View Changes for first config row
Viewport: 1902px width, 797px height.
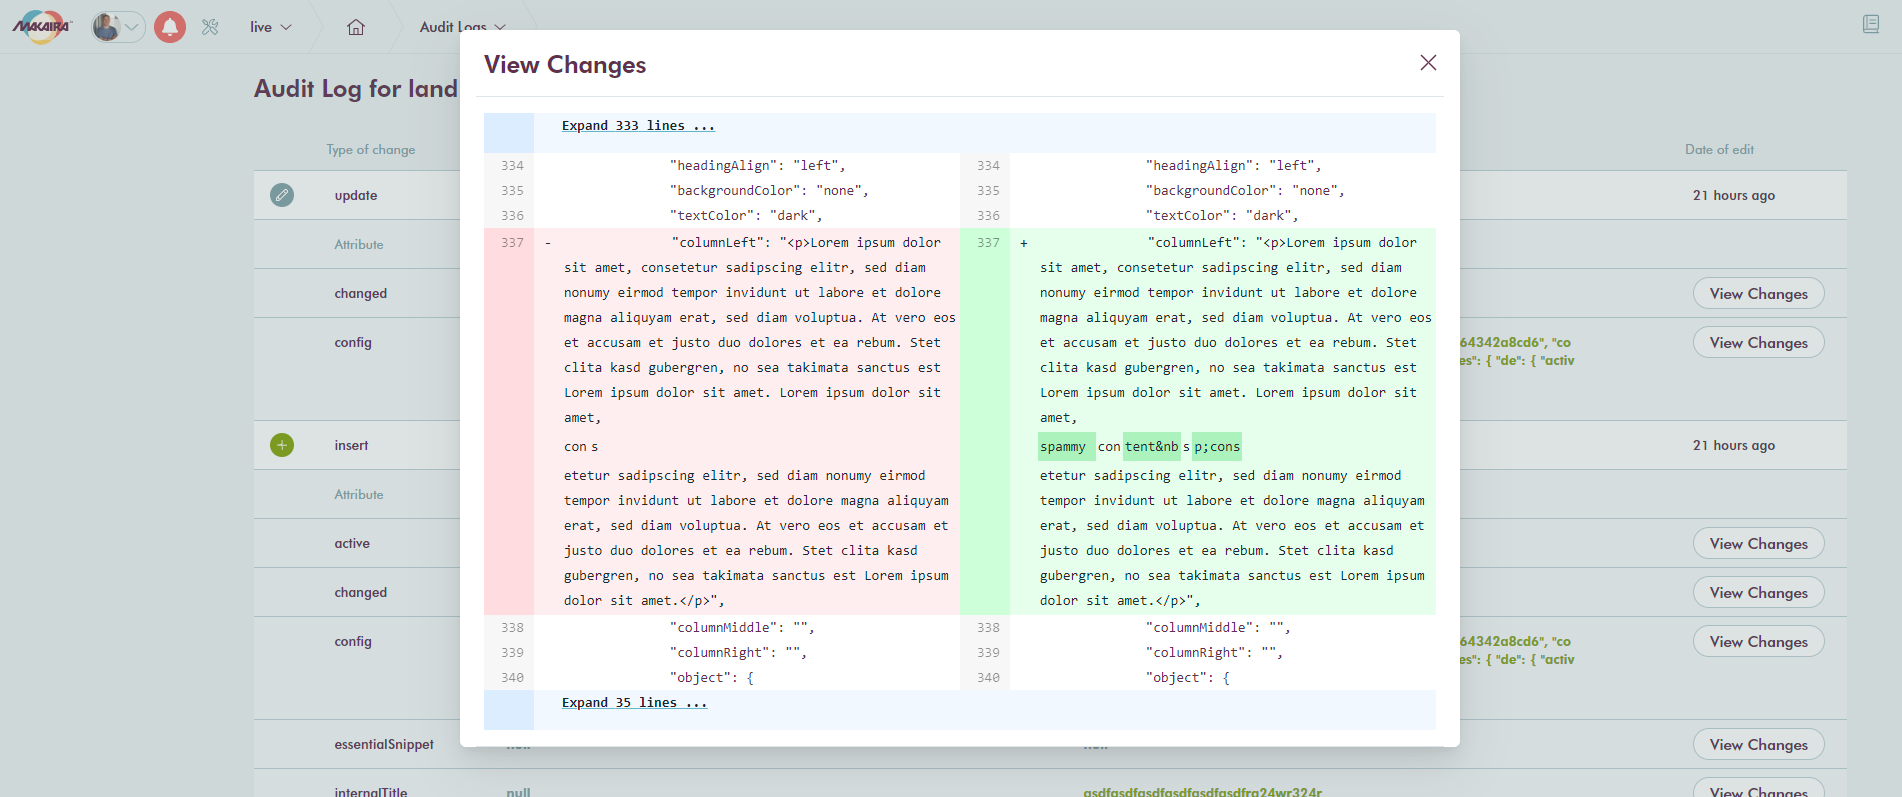click(1758, 343)
